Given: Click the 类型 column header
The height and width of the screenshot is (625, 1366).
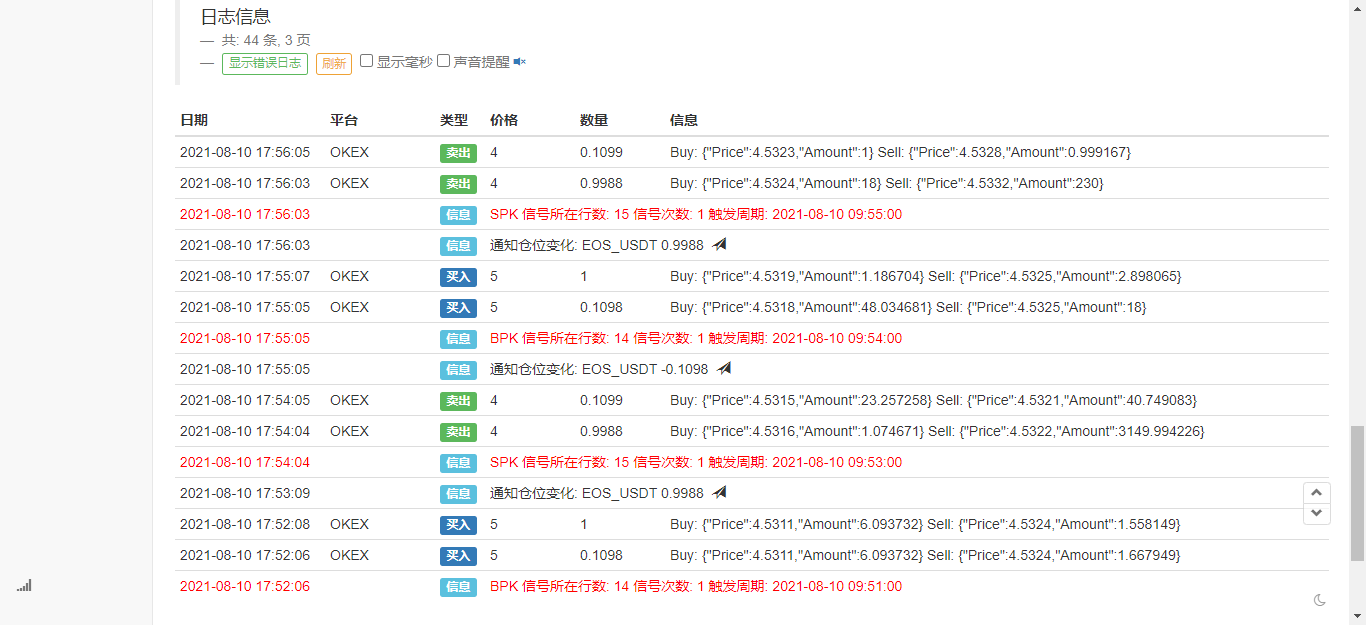Looking at the screenshot, I should (x=454, y=120).
